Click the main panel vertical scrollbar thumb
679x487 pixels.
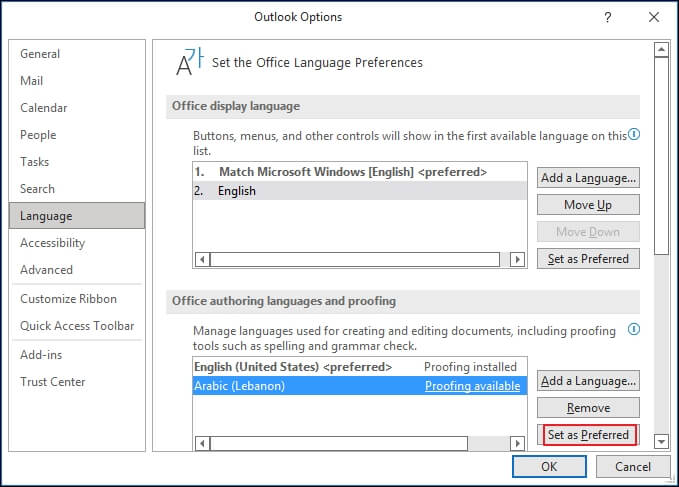pos(661,156)
